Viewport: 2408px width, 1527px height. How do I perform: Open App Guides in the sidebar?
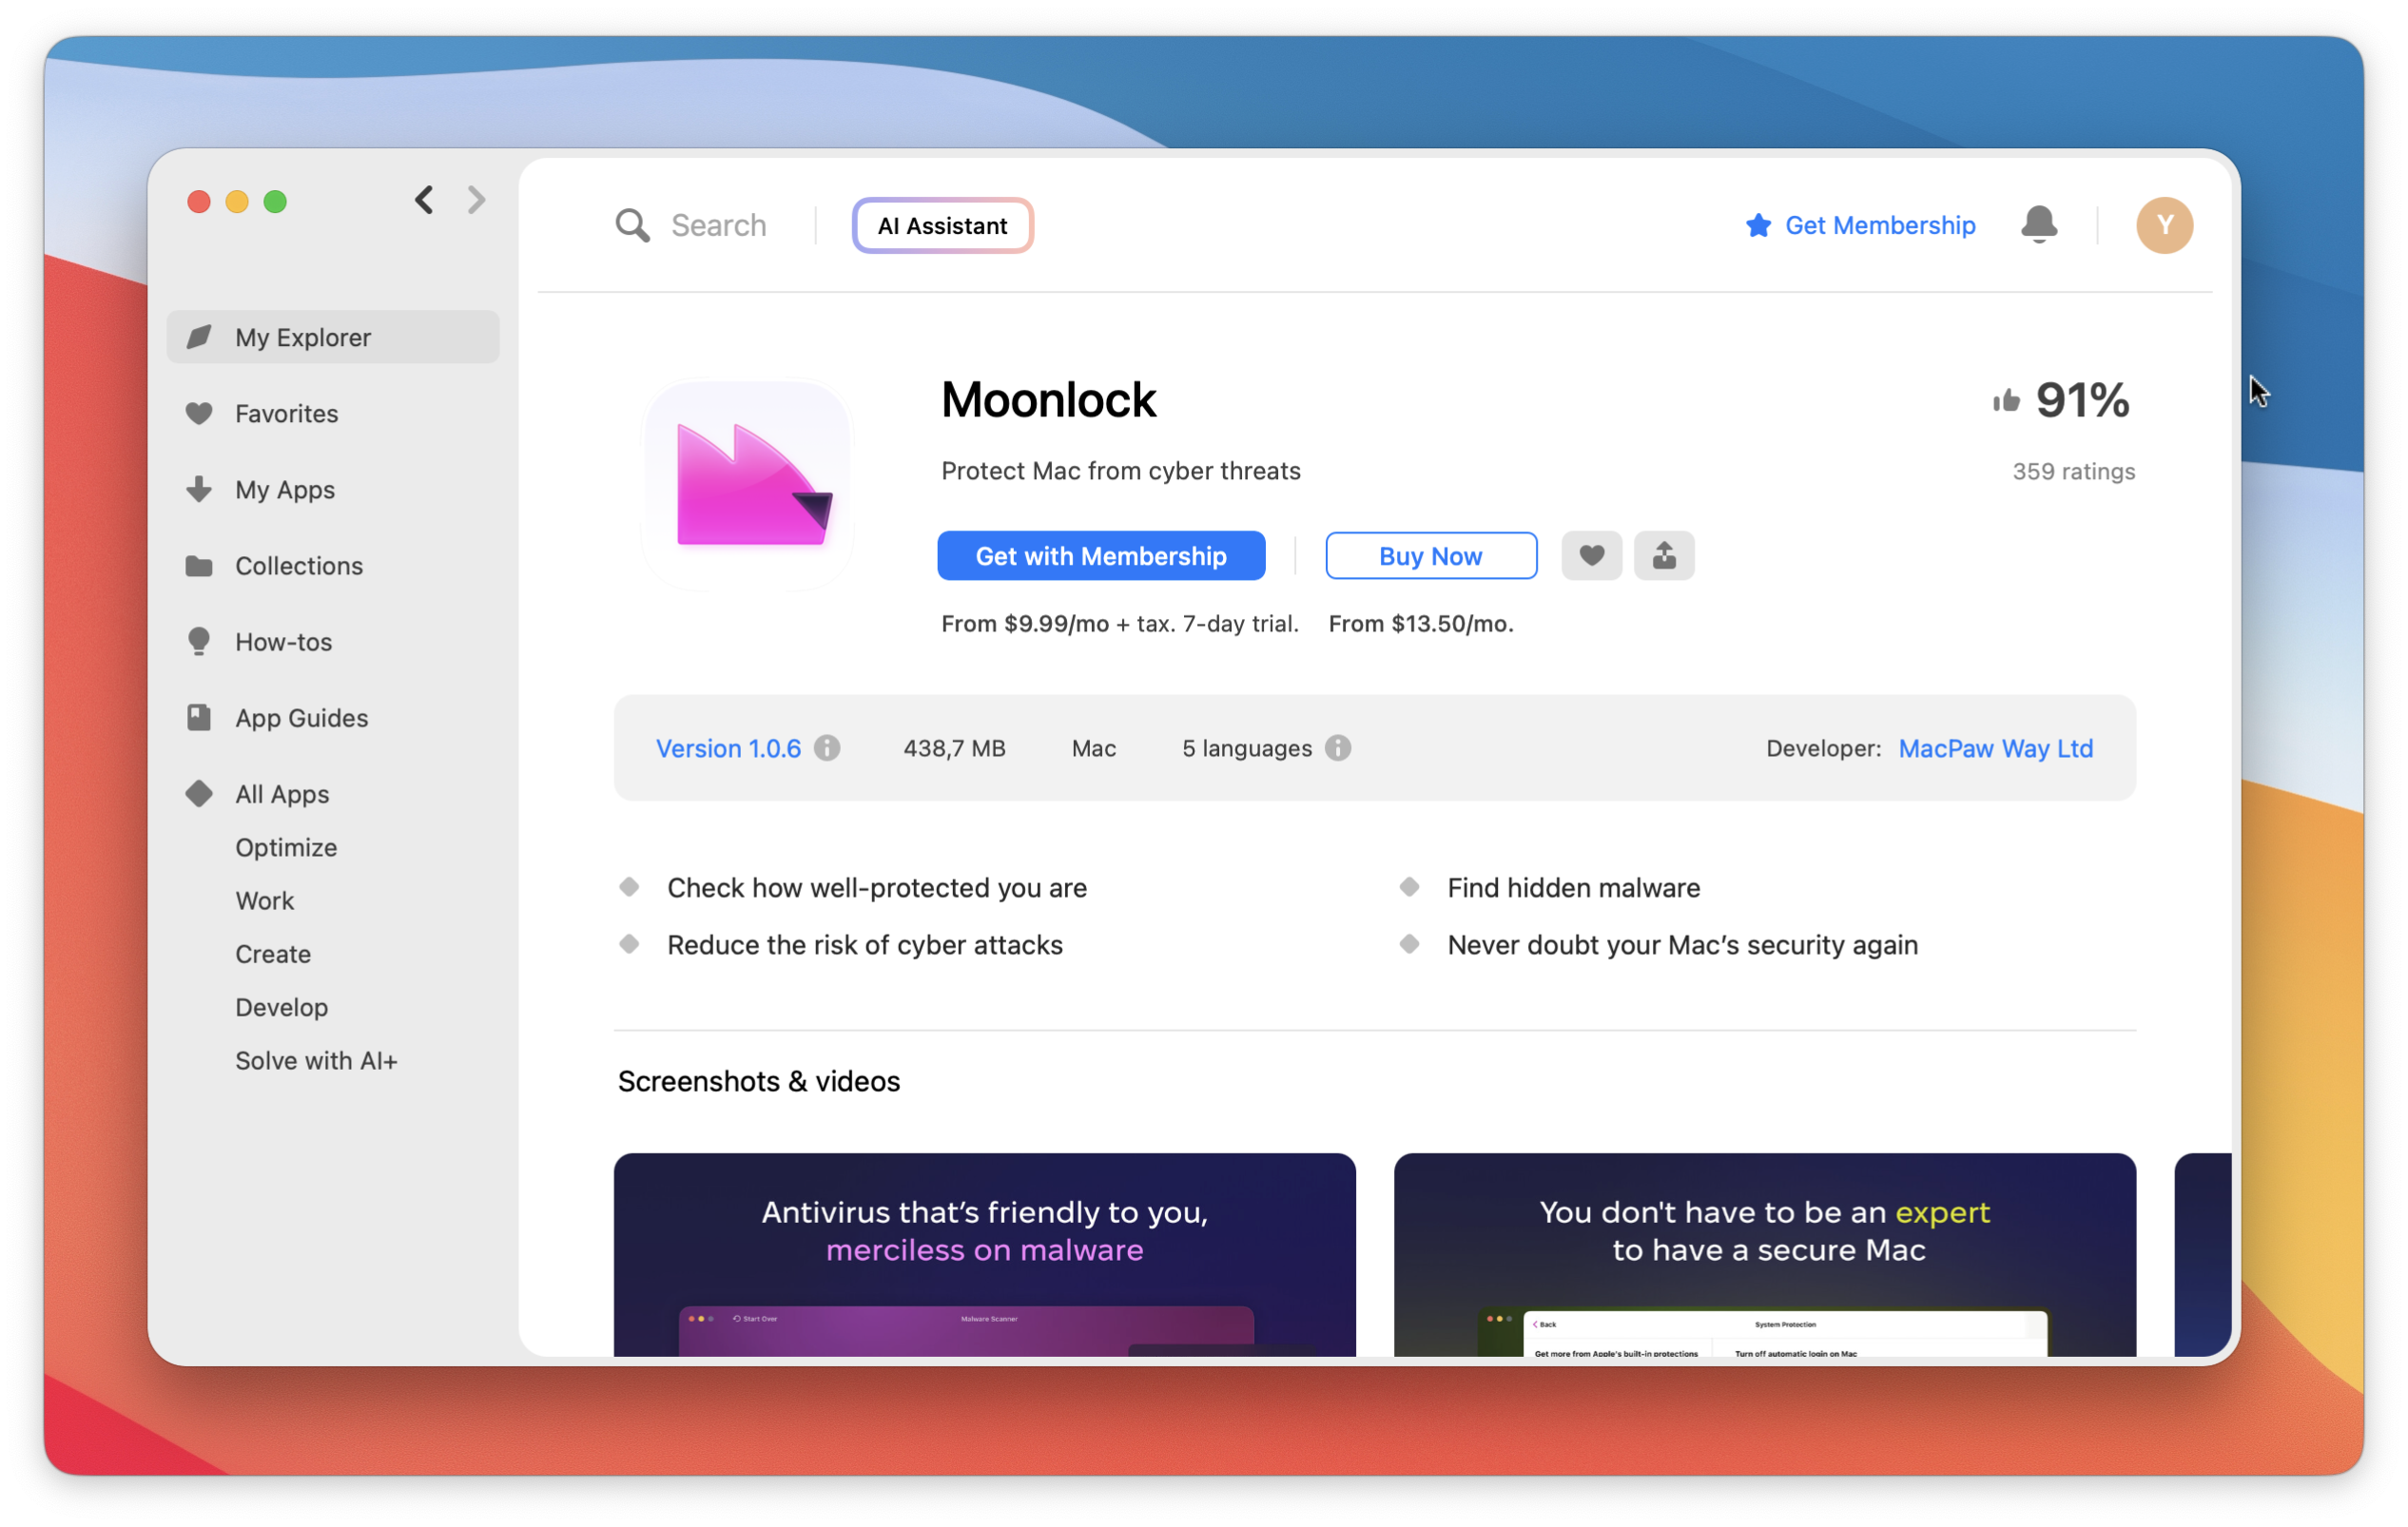(333, 718)
